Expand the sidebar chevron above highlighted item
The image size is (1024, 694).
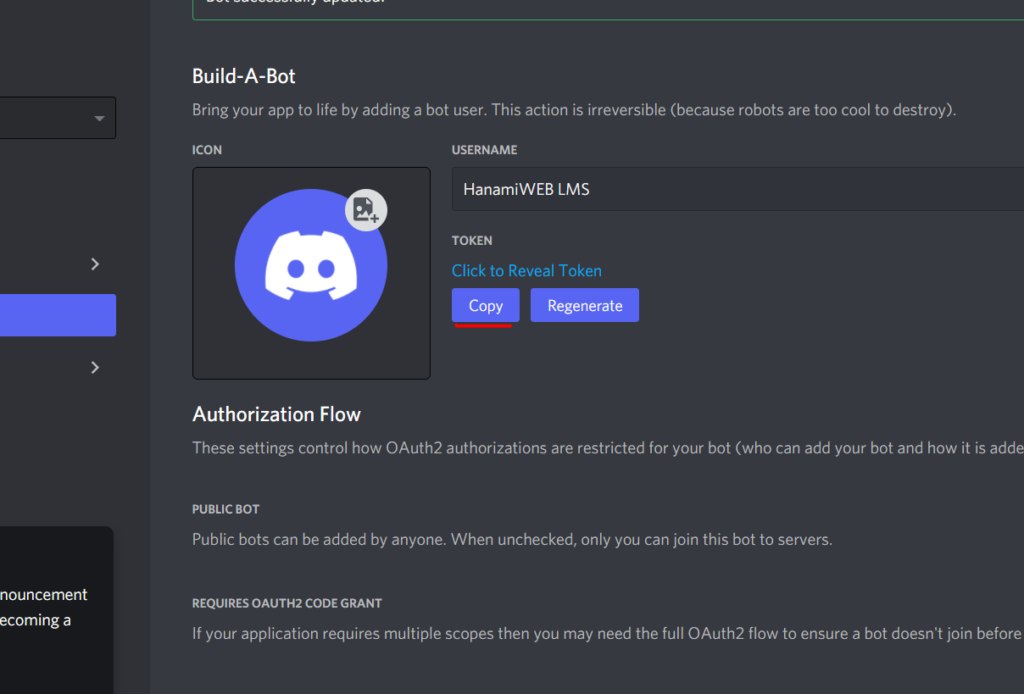[x=95, y=264]
